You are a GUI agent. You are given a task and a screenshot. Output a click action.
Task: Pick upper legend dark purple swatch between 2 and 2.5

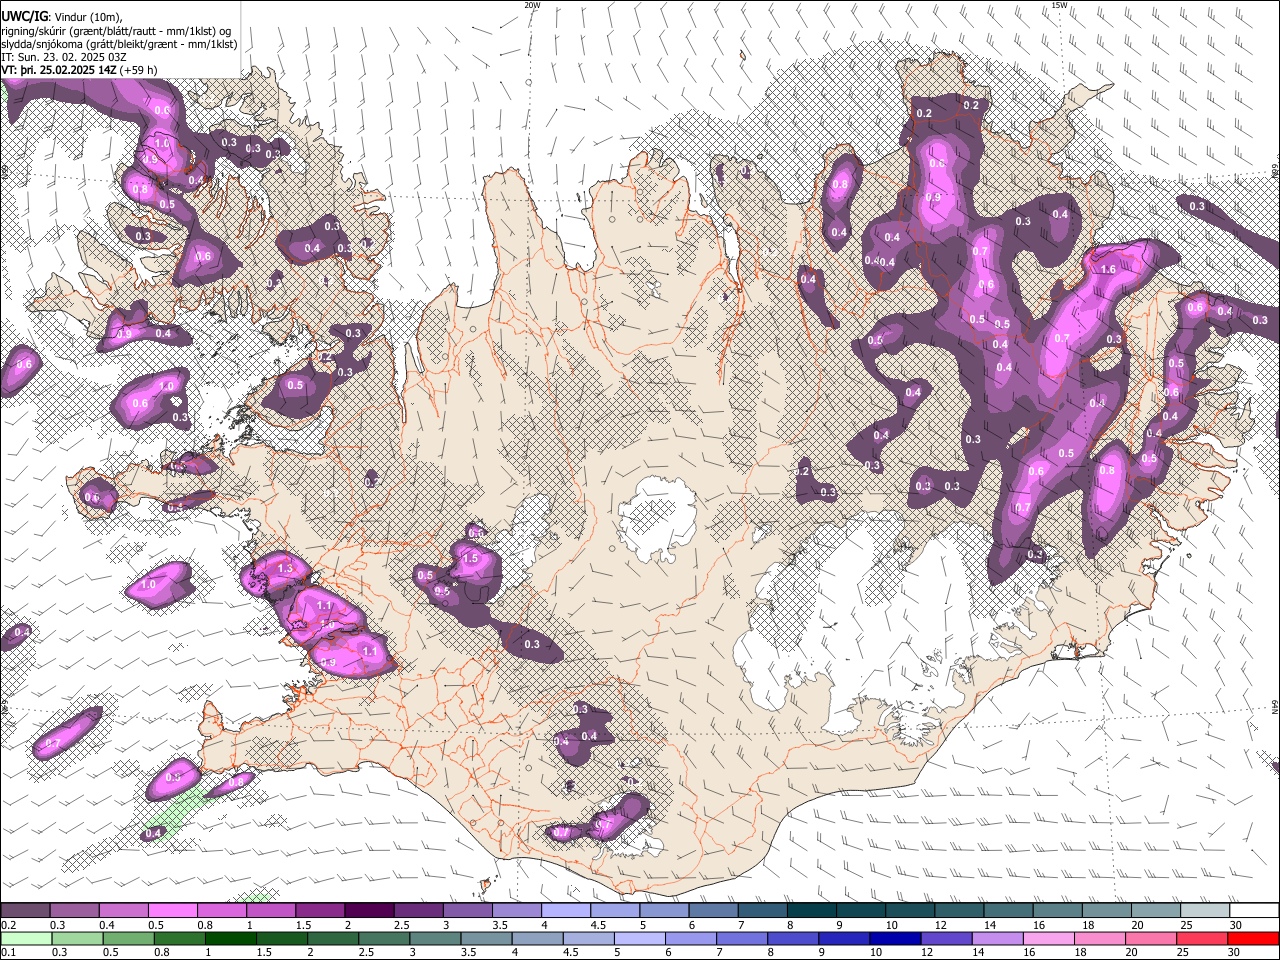click(x=369, y=911)
